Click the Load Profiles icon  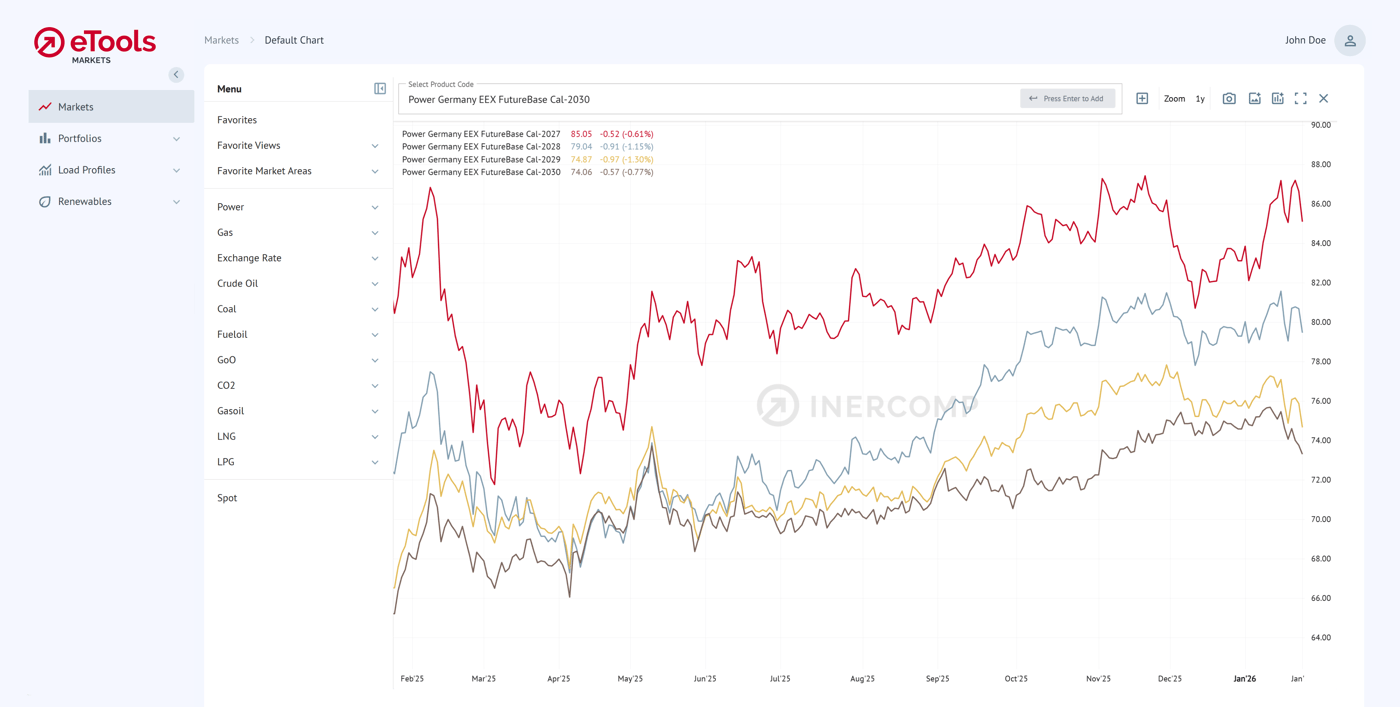pyautogui.click(x=45, y=170)
